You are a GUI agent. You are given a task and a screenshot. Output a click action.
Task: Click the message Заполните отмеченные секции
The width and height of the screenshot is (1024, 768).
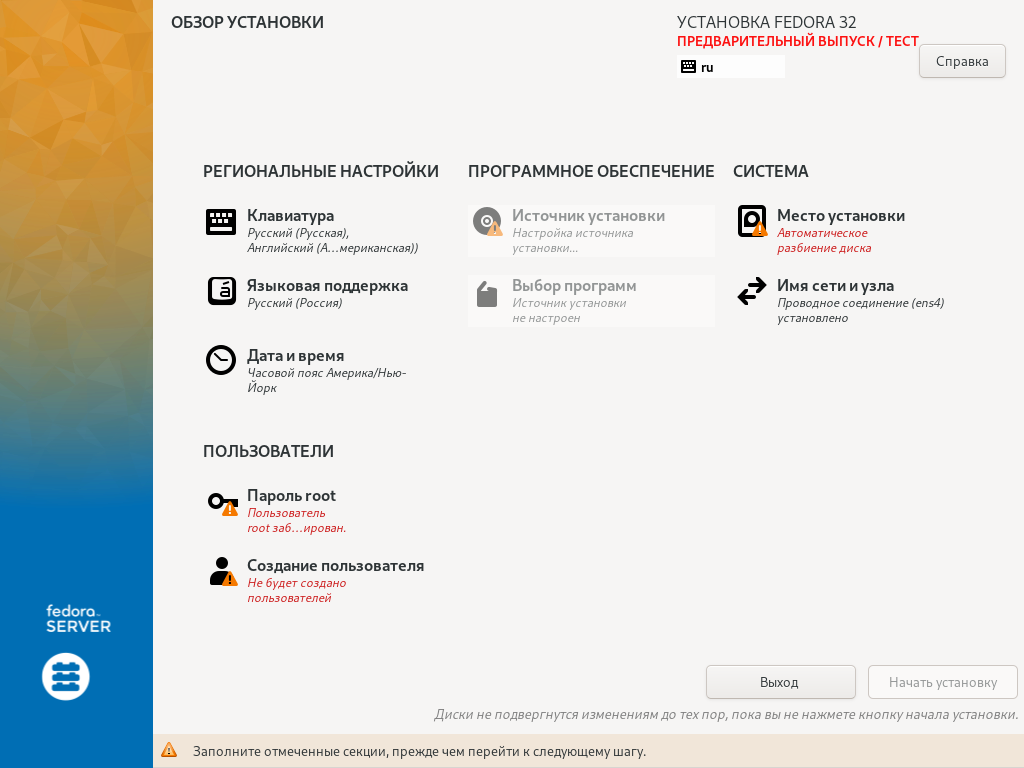pos(419,751)
